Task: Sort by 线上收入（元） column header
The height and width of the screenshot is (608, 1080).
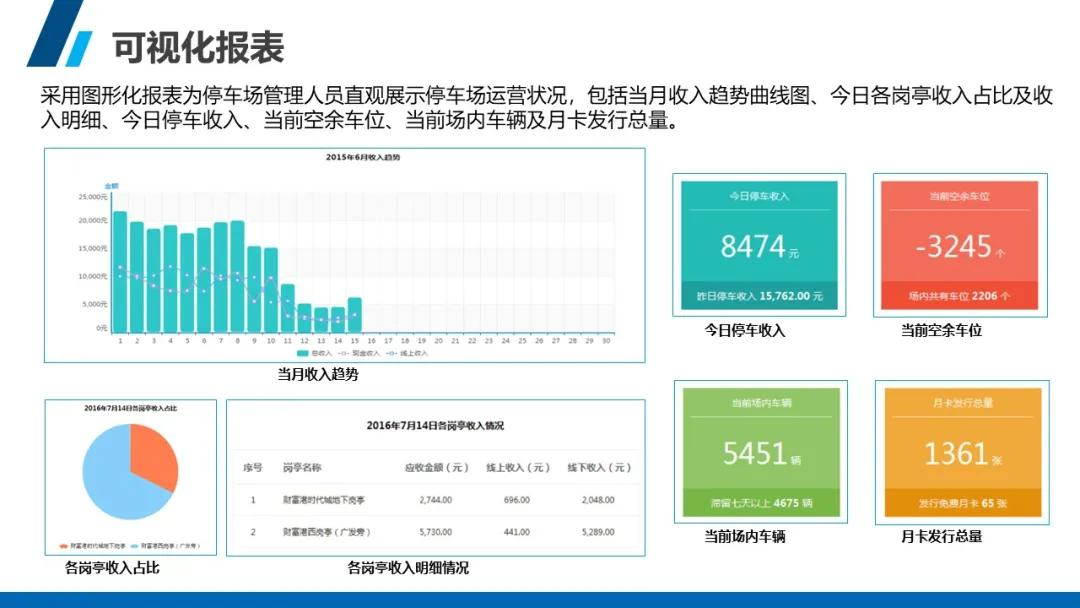Action: point(517,468)
